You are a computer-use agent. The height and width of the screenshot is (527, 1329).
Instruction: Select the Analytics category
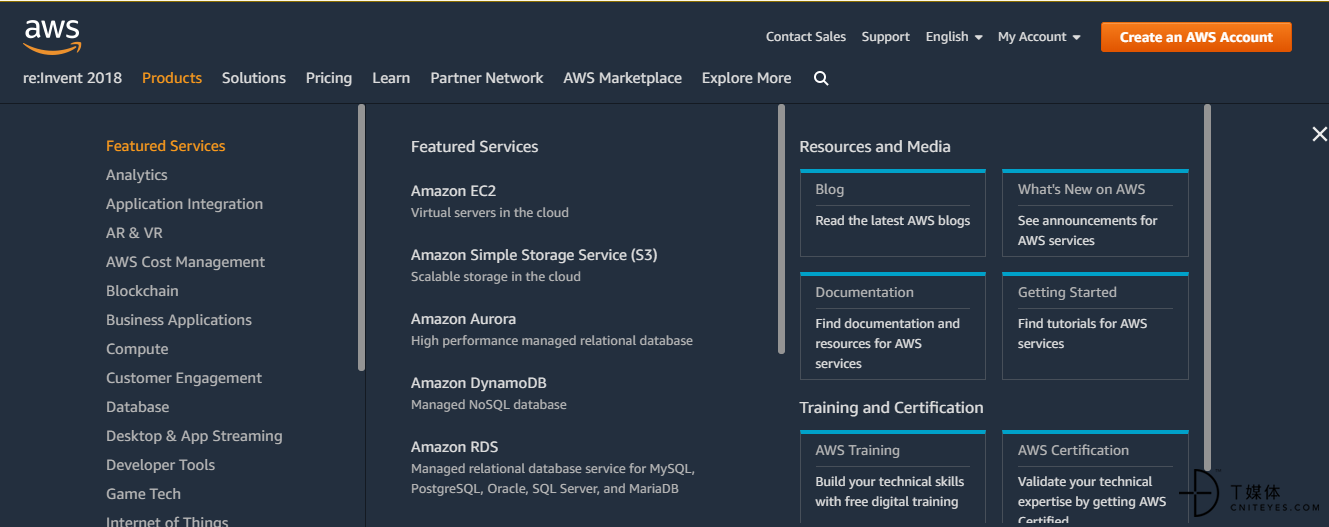[137, 175]
